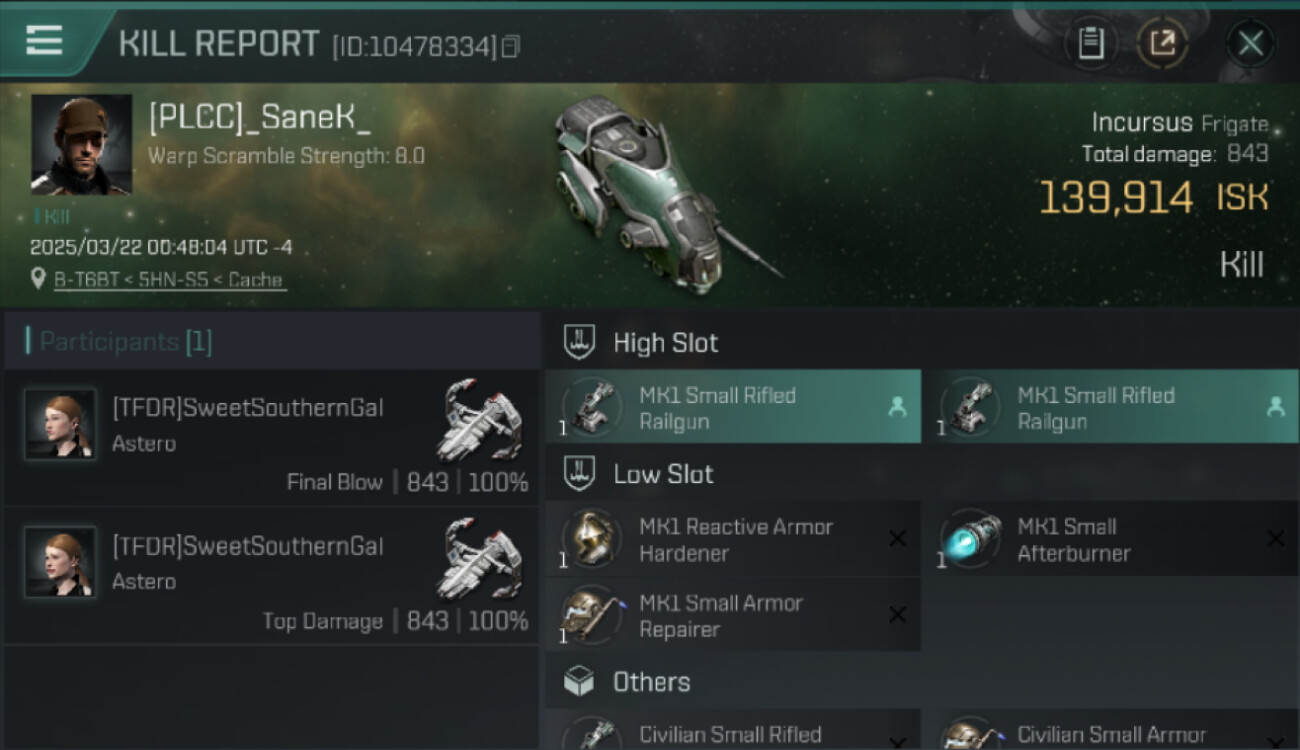Open B-T6BT location link
Viewport: 1300px width, 750px height.
pos(169,280)
